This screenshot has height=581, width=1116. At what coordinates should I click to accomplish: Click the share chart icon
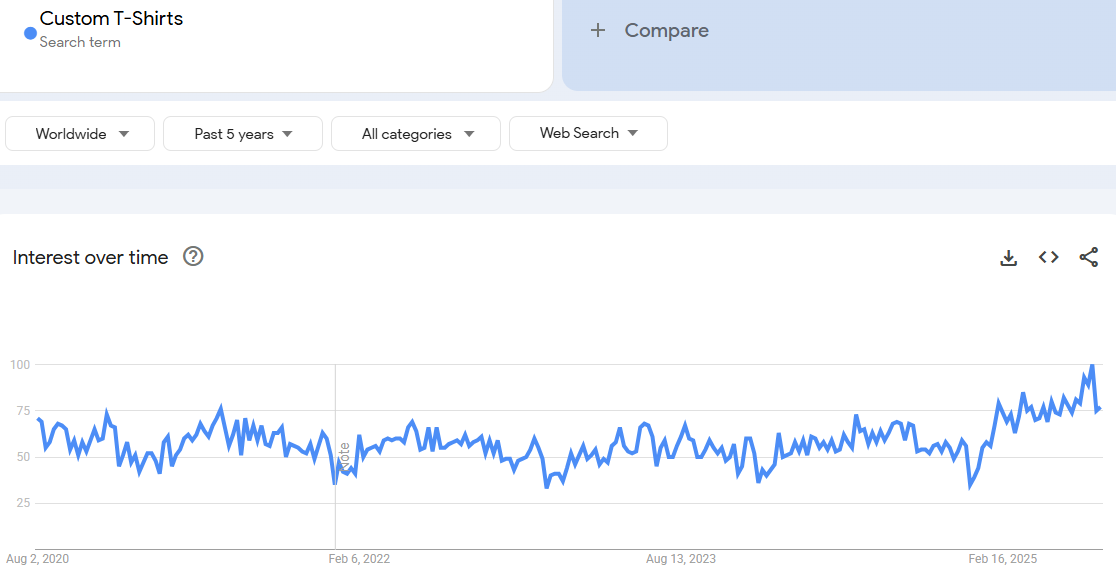(1089, 258)
